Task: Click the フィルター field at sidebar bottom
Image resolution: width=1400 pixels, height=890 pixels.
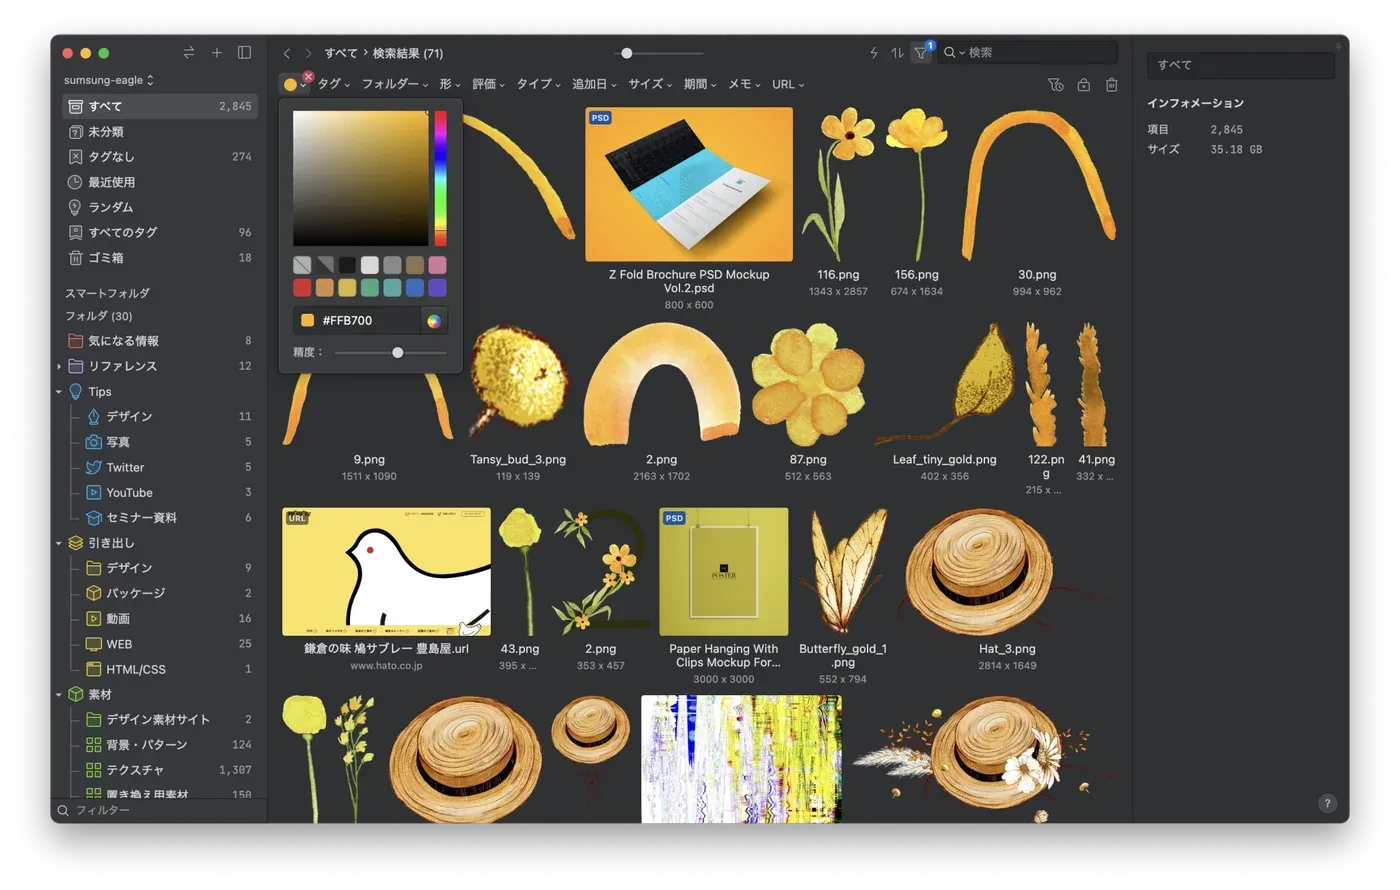Action: (x=160, y=810)
